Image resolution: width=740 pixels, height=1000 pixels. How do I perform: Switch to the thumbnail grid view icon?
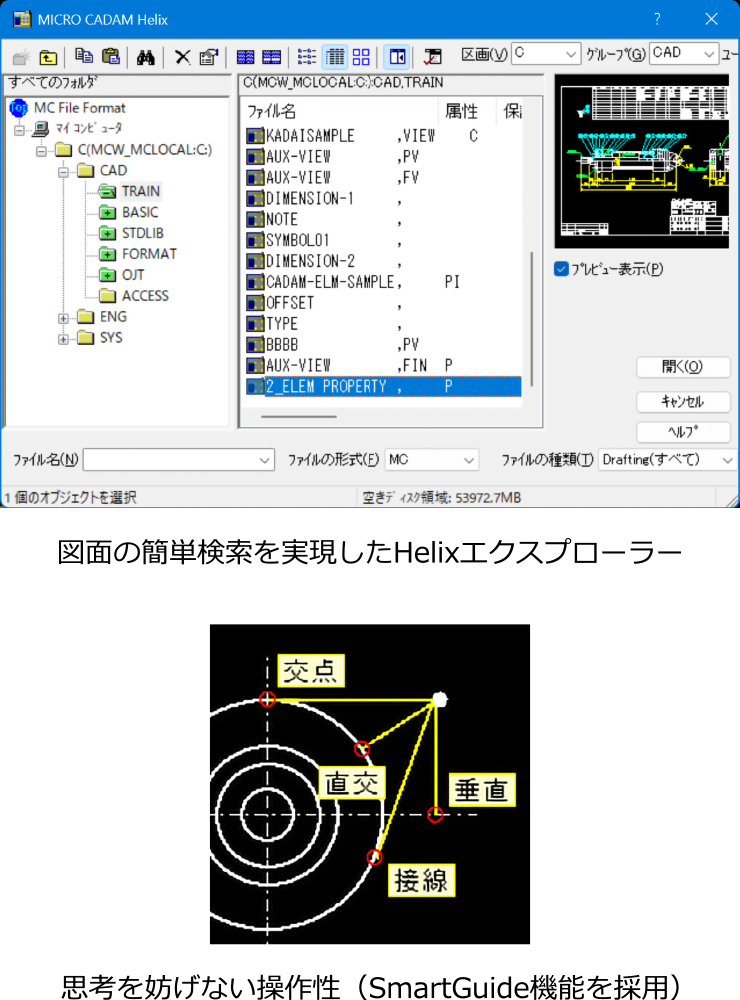[361, 57]
